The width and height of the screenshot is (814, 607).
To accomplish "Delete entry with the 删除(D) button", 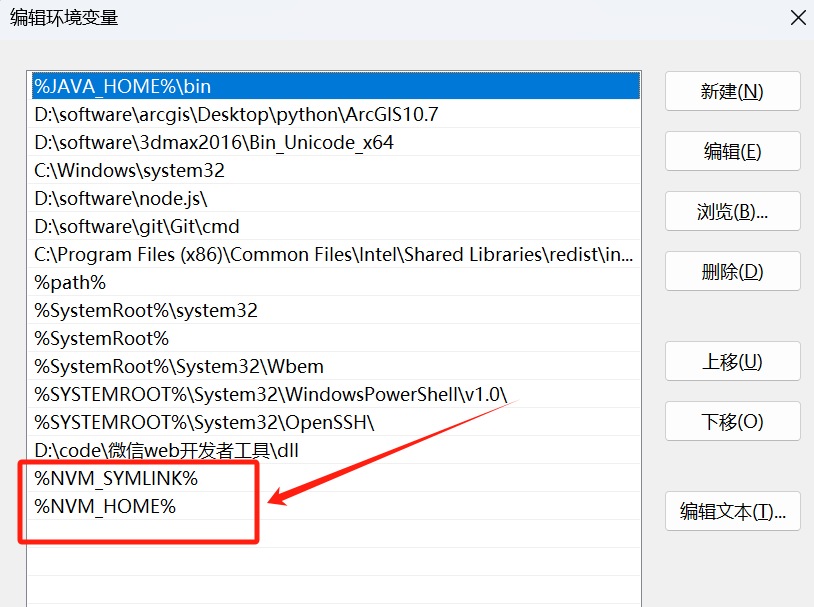I will pos(732,271).
